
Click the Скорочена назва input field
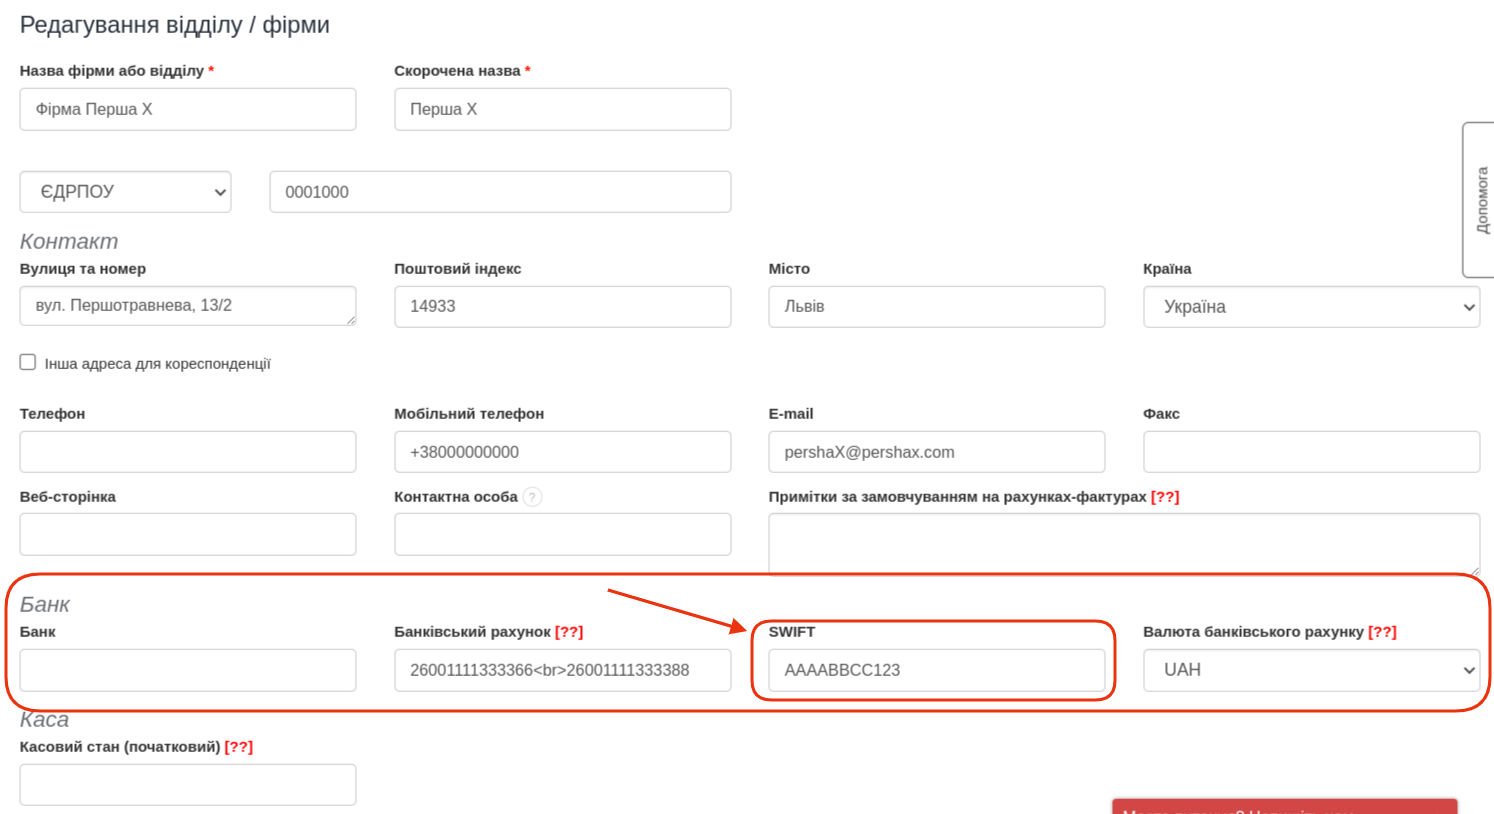click(562, 109)
